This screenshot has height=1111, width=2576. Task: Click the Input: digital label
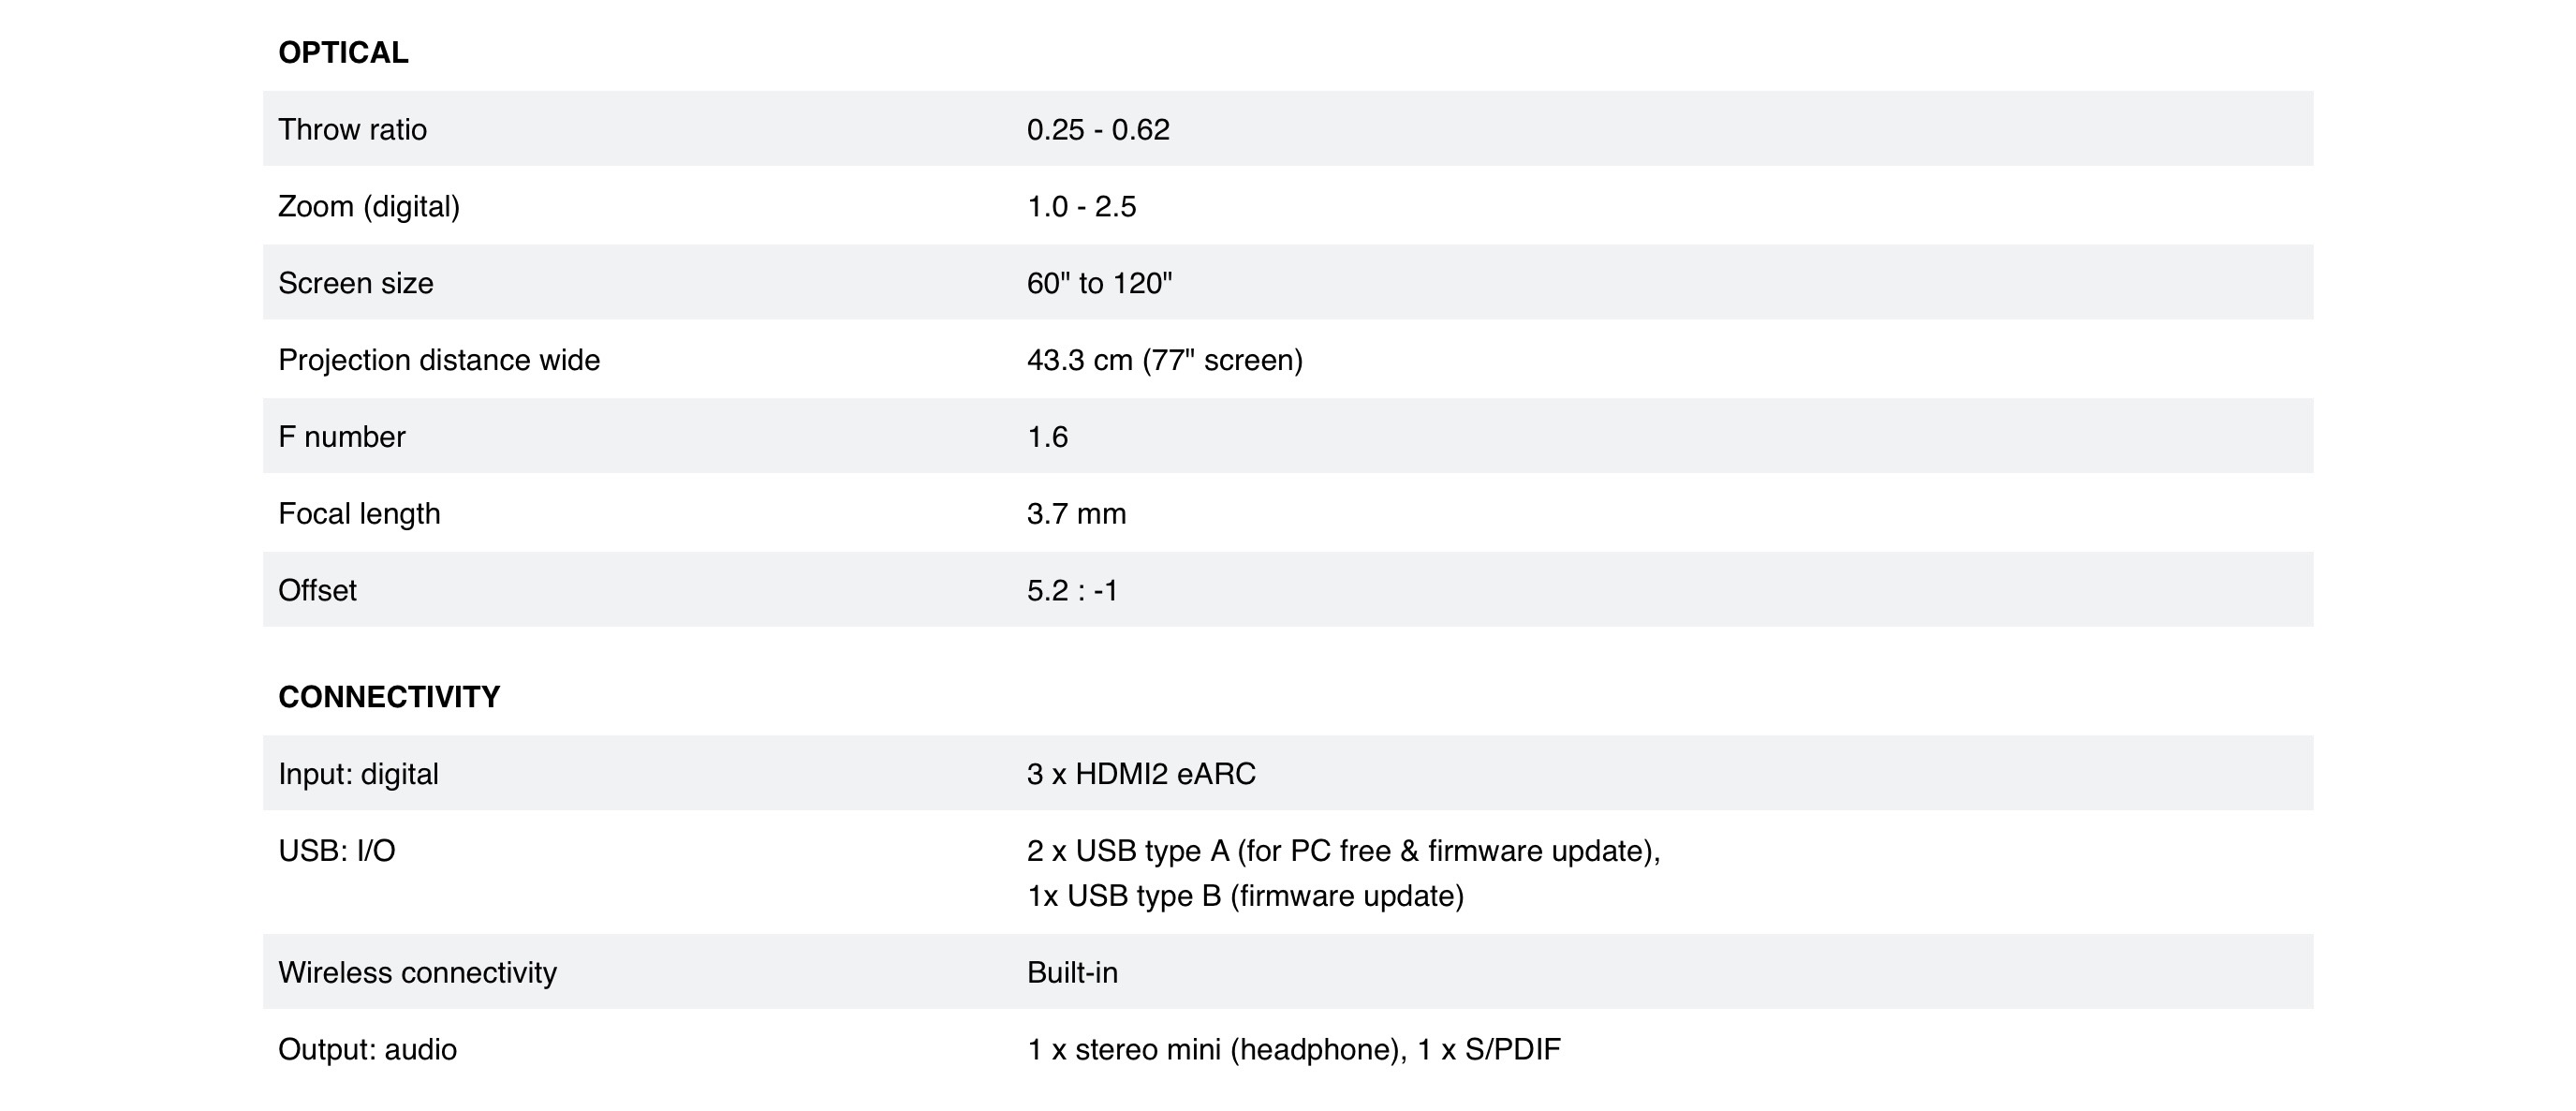(358, 774)
